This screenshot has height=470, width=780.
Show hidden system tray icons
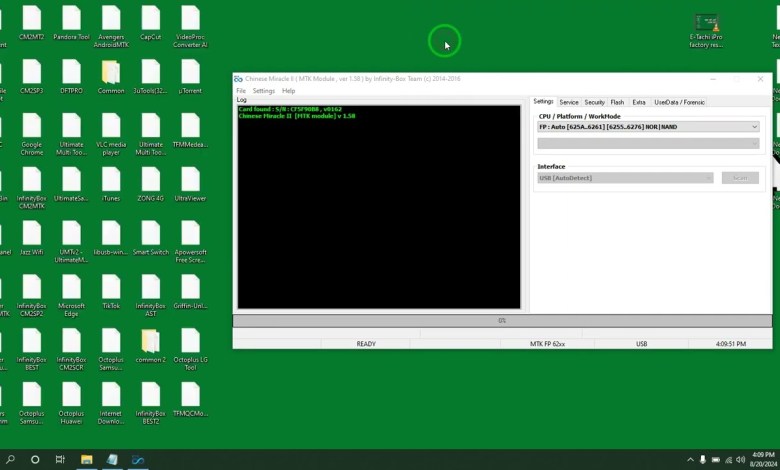coord(690,460)
